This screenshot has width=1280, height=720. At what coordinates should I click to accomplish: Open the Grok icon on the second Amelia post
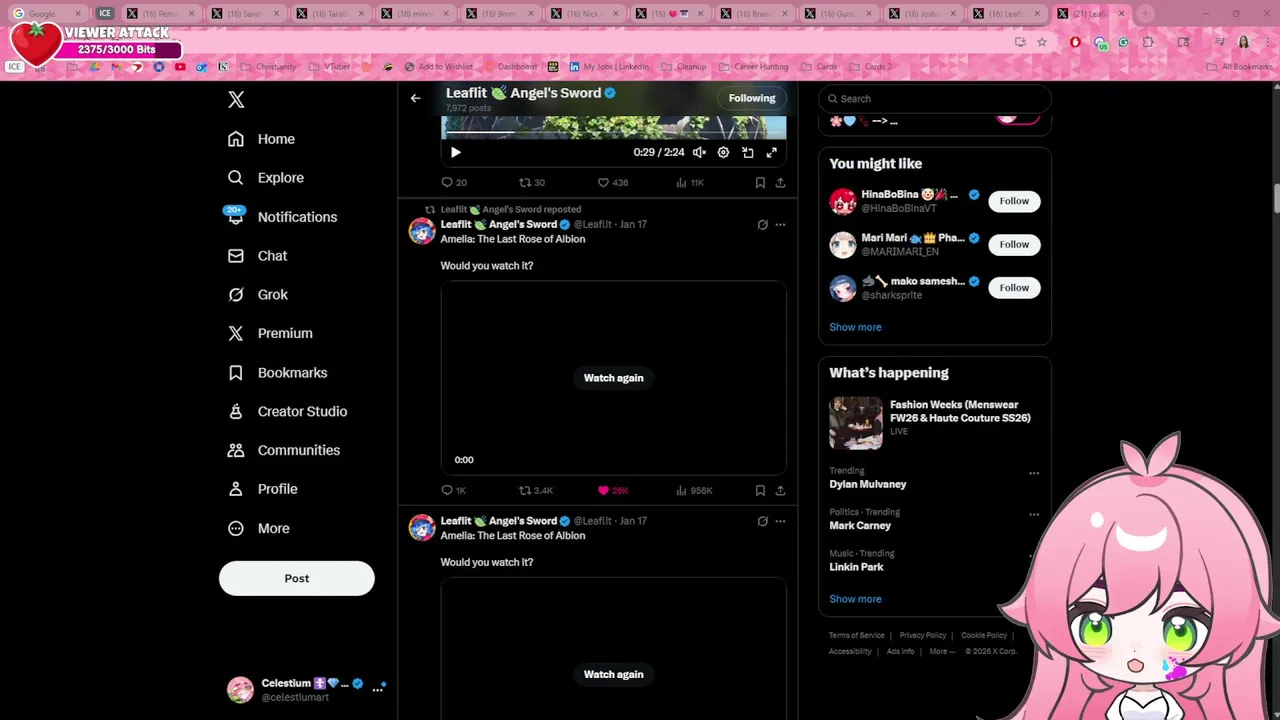(x=762, y=521)
